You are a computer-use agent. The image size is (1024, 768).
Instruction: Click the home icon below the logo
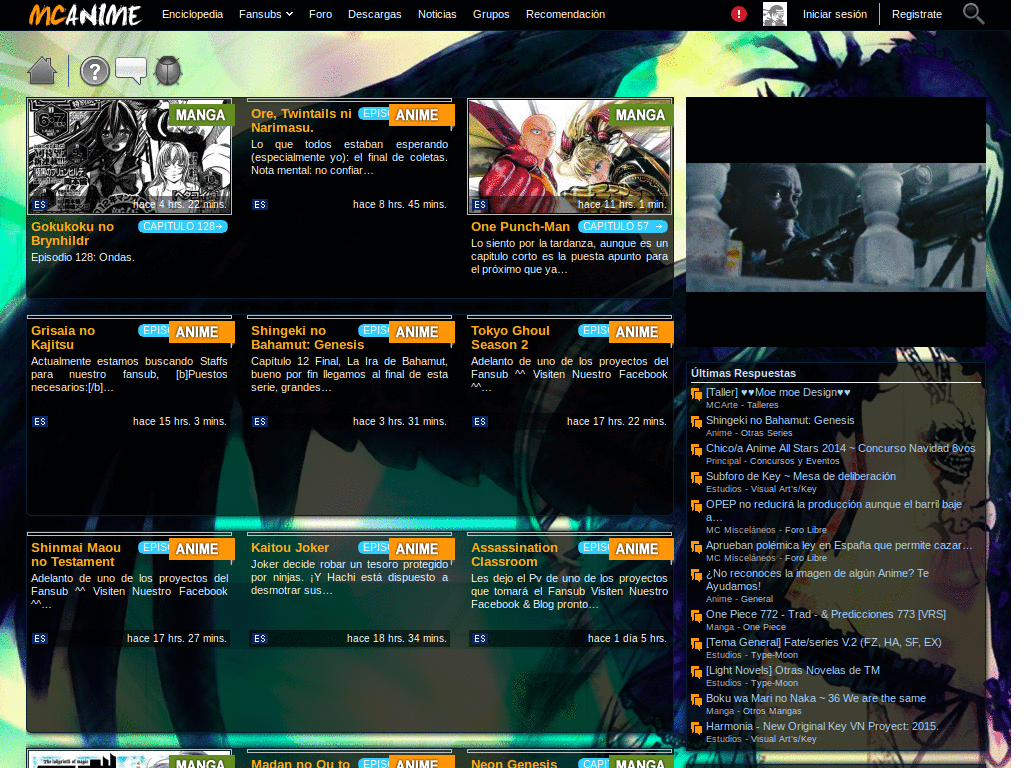click(42, 71)
